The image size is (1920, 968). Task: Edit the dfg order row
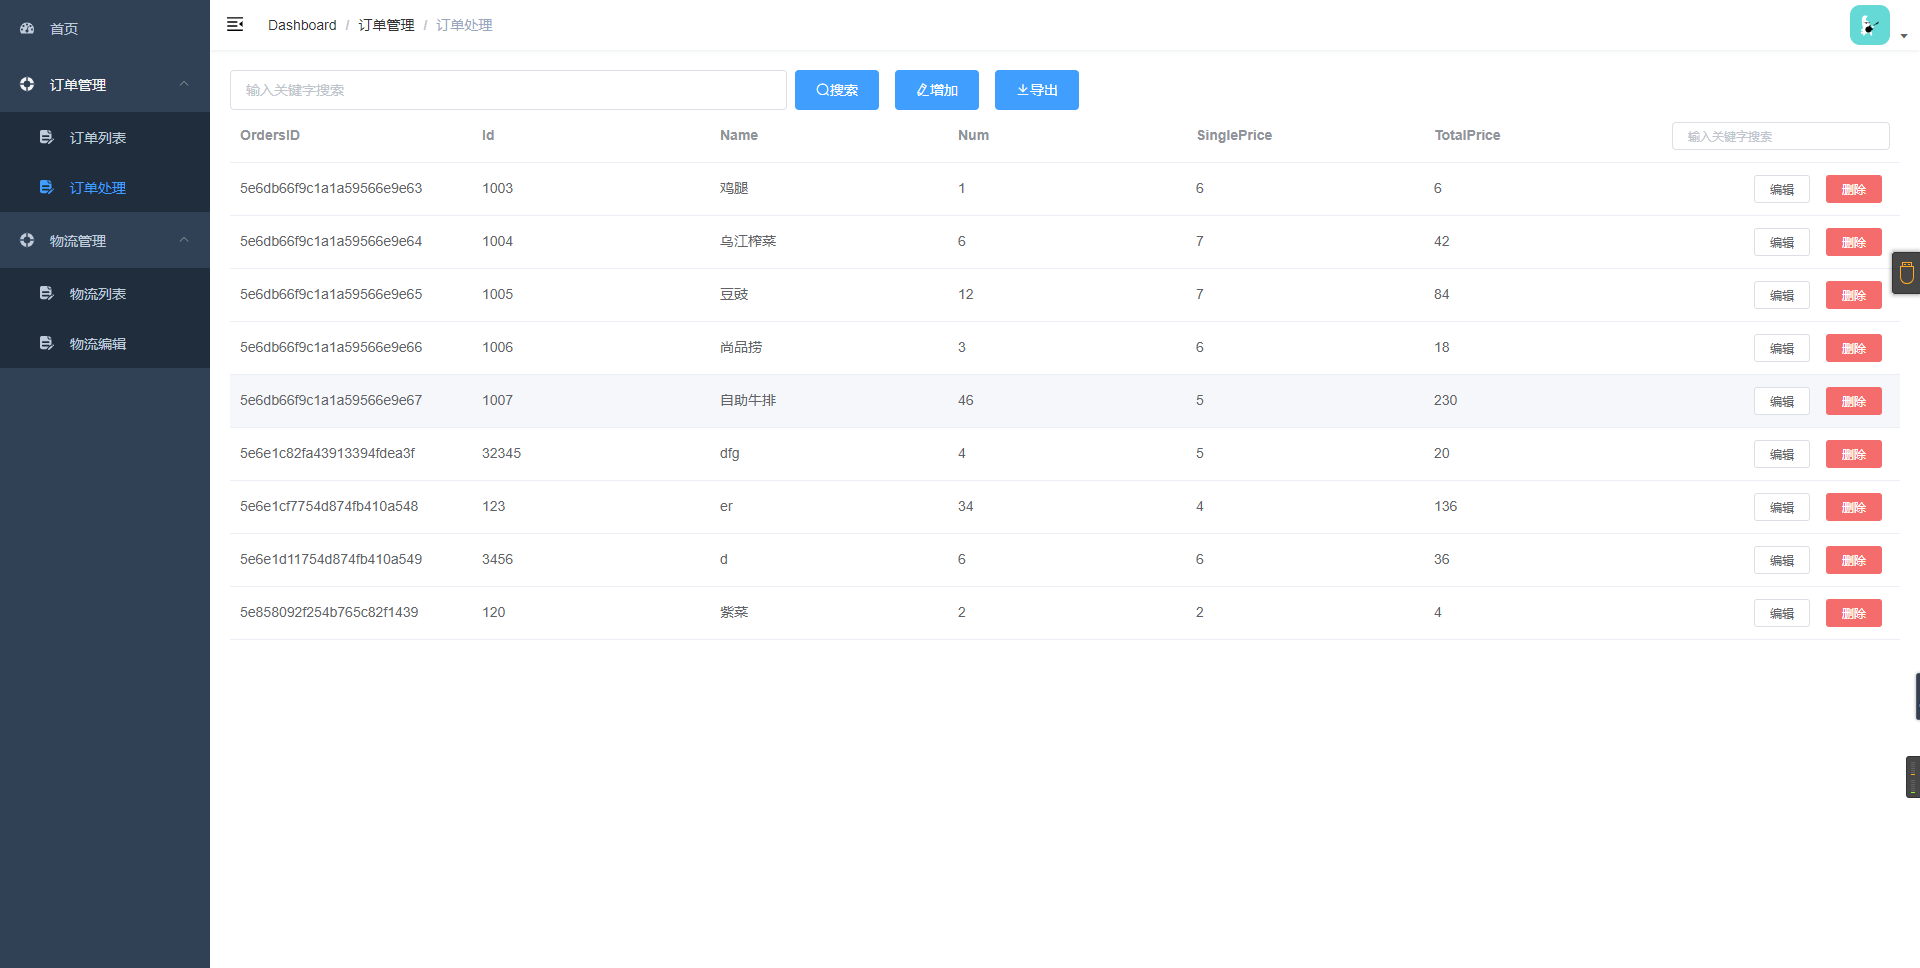click(x=1782, y=454)
